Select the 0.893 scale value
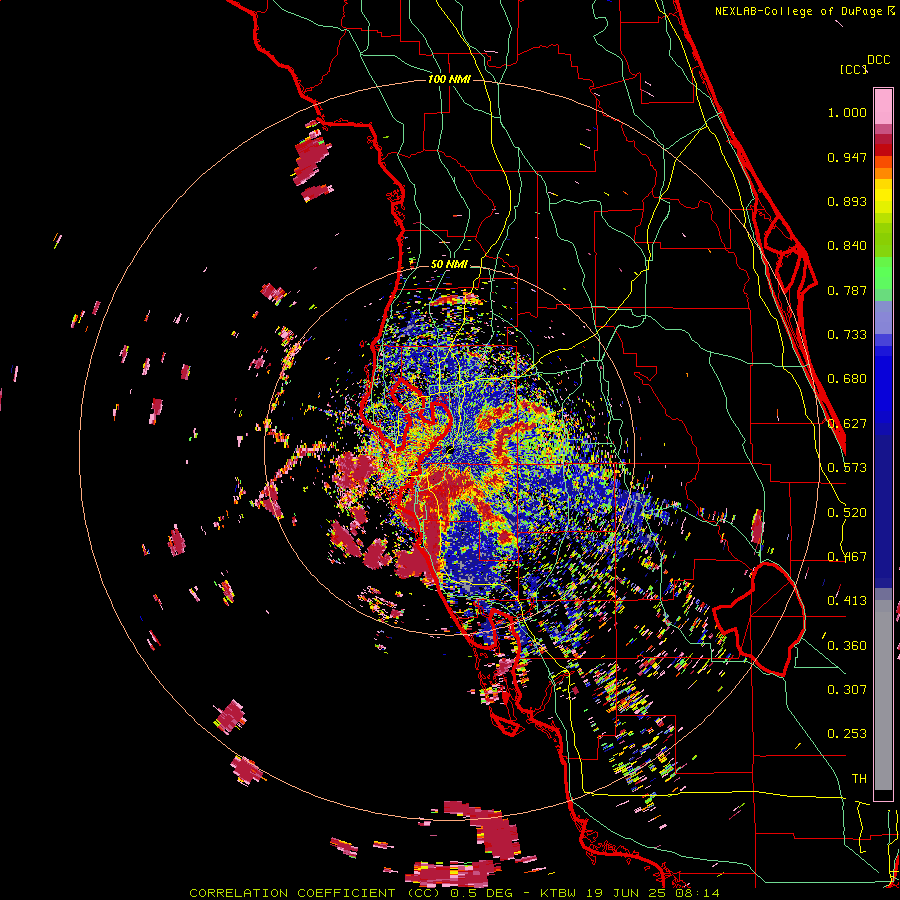The height and width of the screenshot is (900, 900). 847,201
